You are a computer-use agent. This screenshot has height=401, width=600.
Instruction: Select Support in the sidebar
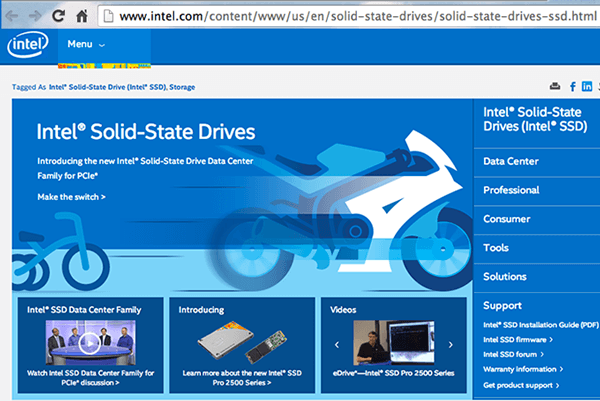502,305
